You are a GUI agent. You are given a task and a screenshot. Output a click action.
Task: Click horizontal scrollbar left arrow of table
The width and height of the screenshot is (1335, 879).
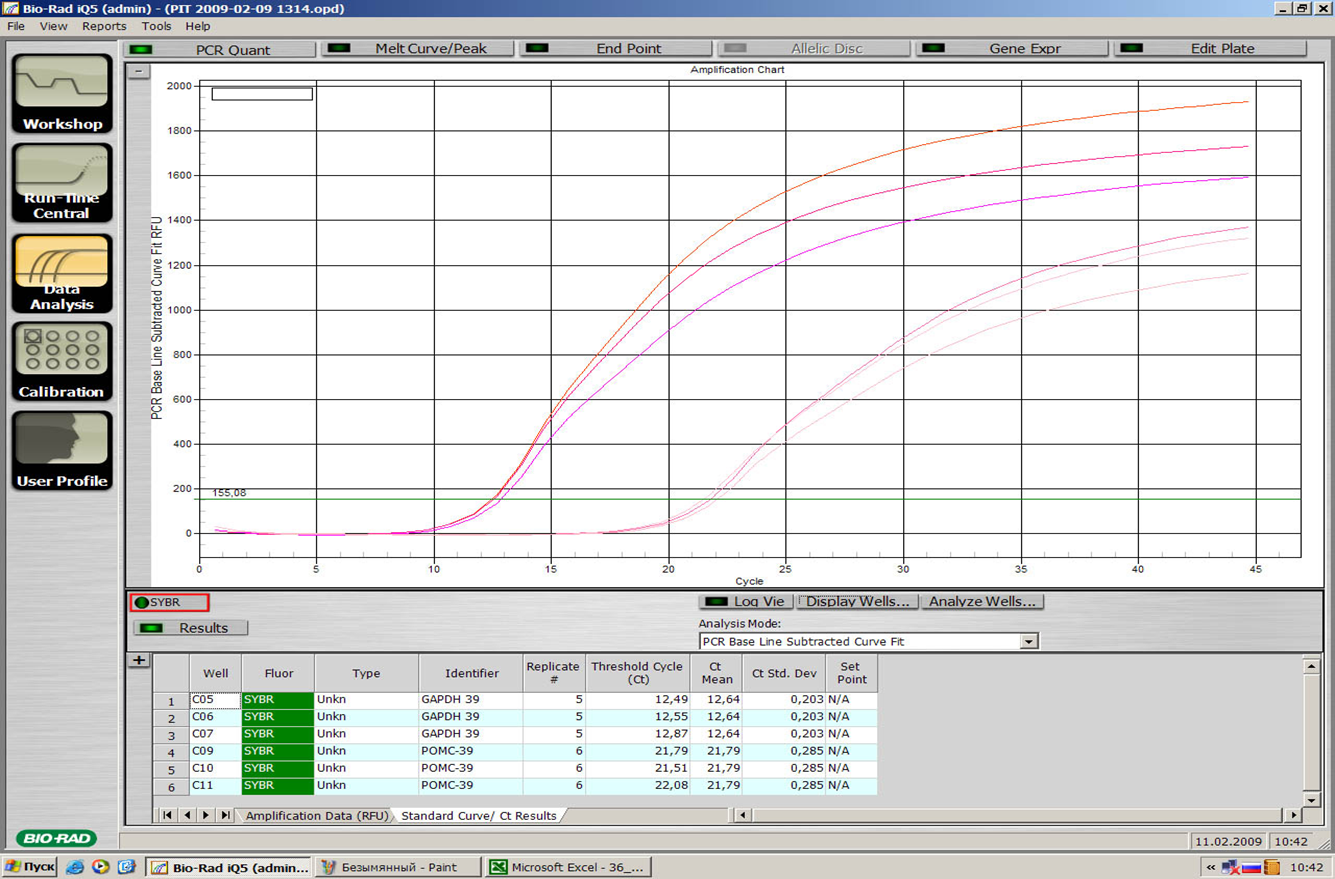coord(743,816)
